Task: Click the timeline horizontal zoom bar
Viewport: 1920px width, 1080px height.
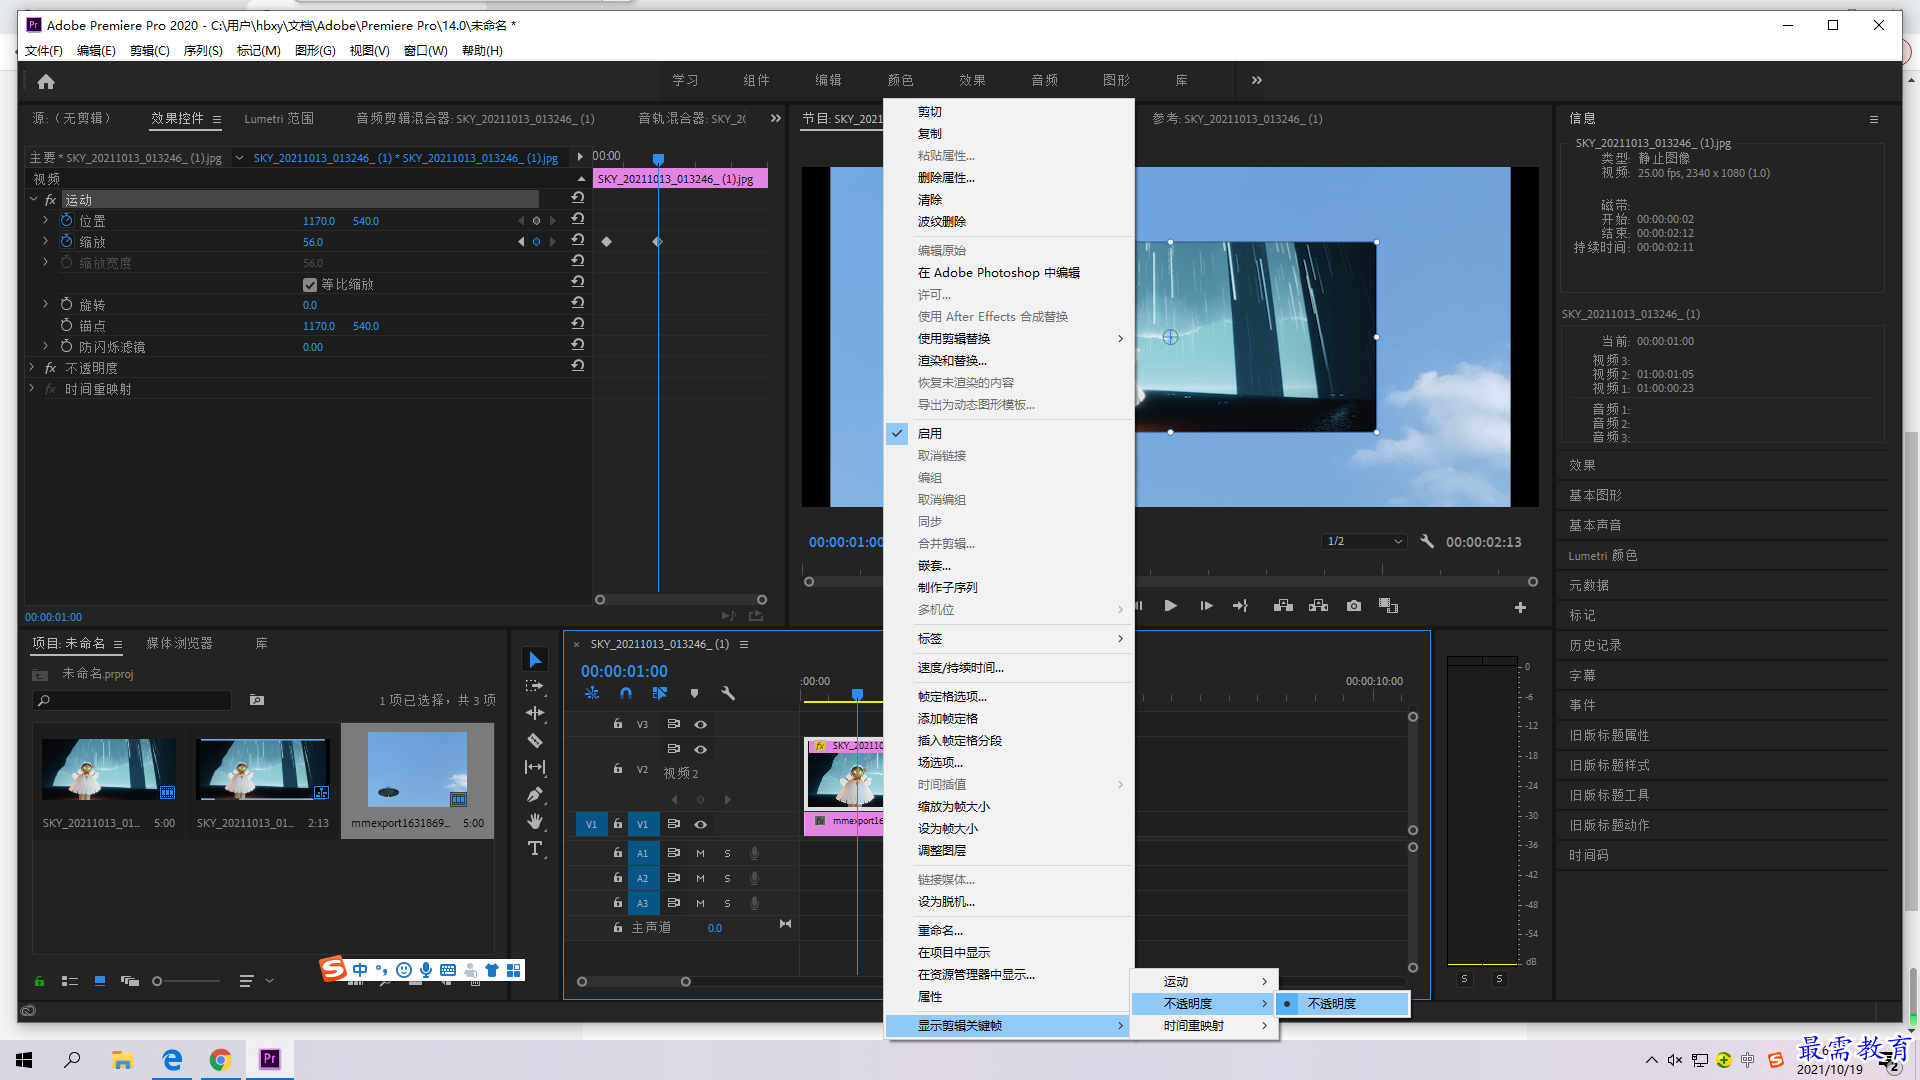Action: pyautogui.click(x=633, y=981)
